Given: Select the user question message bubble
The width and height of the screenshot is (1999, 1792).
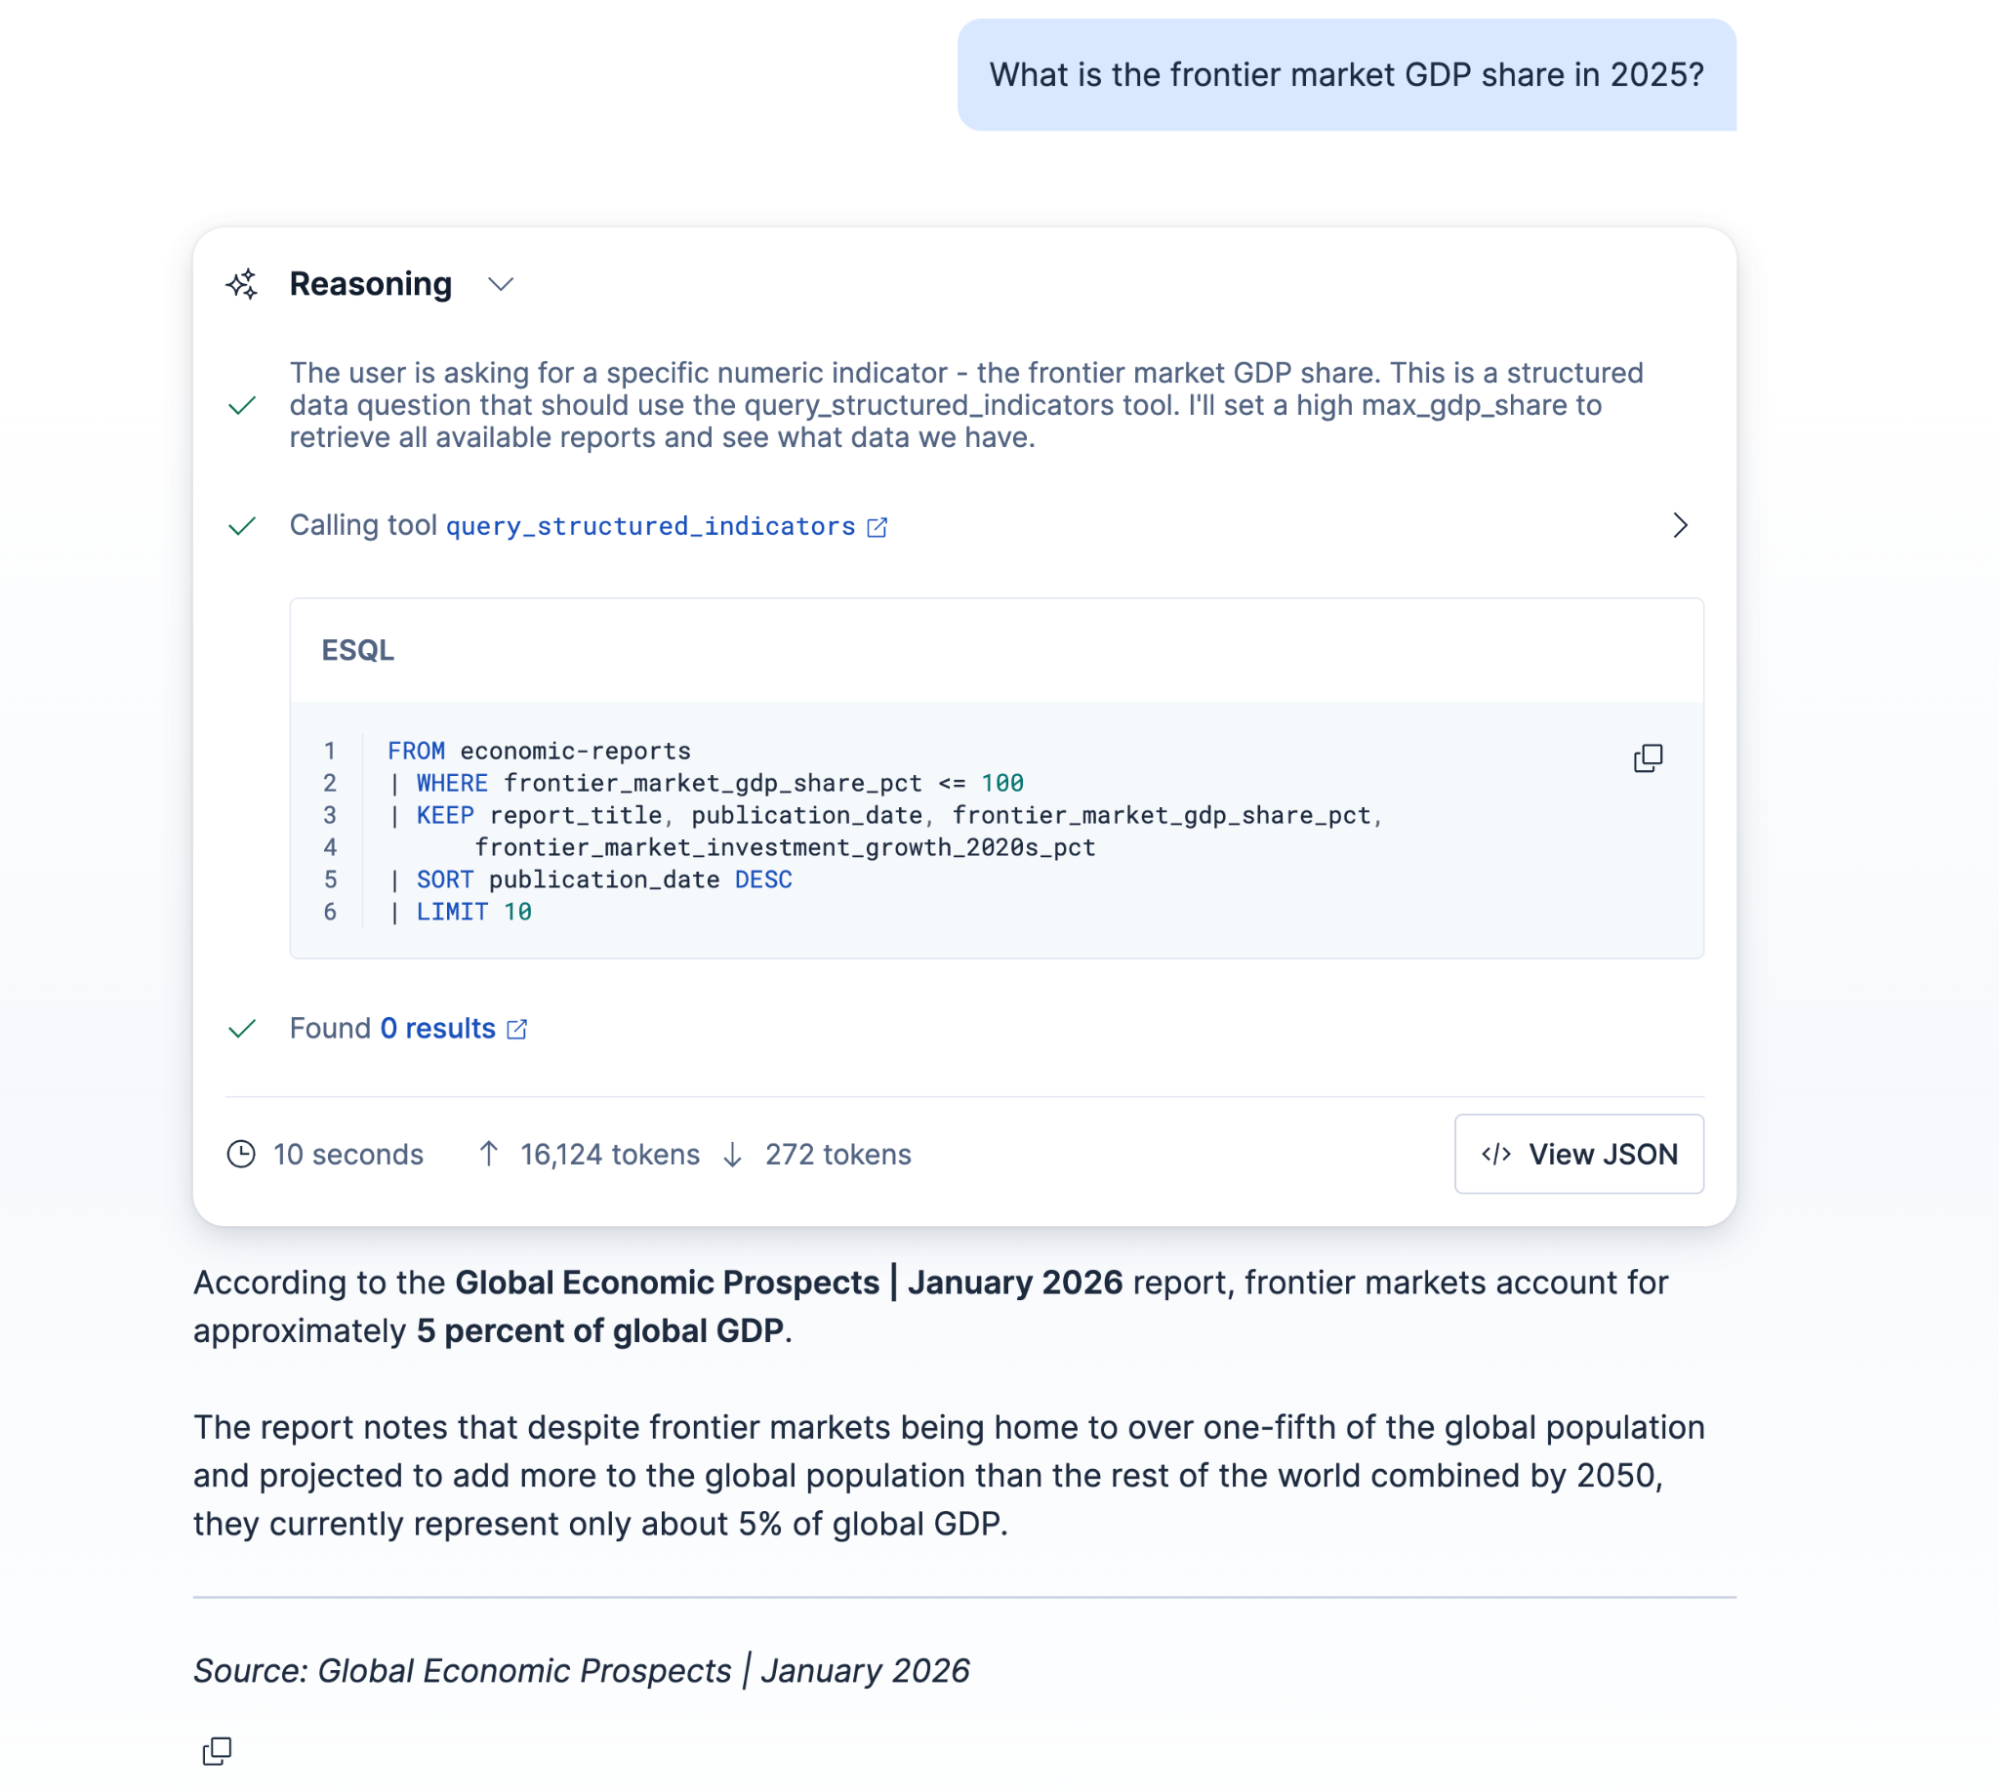Looking at the screenshot, I should [x=1346, y=75].
